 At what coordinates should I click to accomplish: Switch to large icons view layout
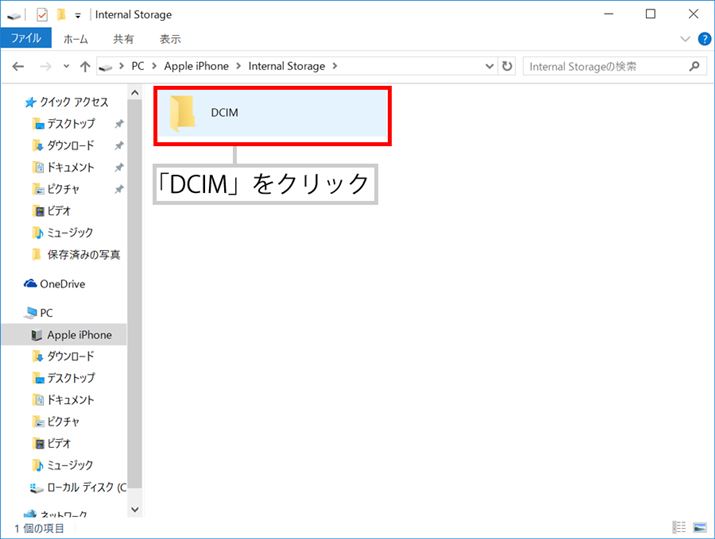tap(700, 527)
